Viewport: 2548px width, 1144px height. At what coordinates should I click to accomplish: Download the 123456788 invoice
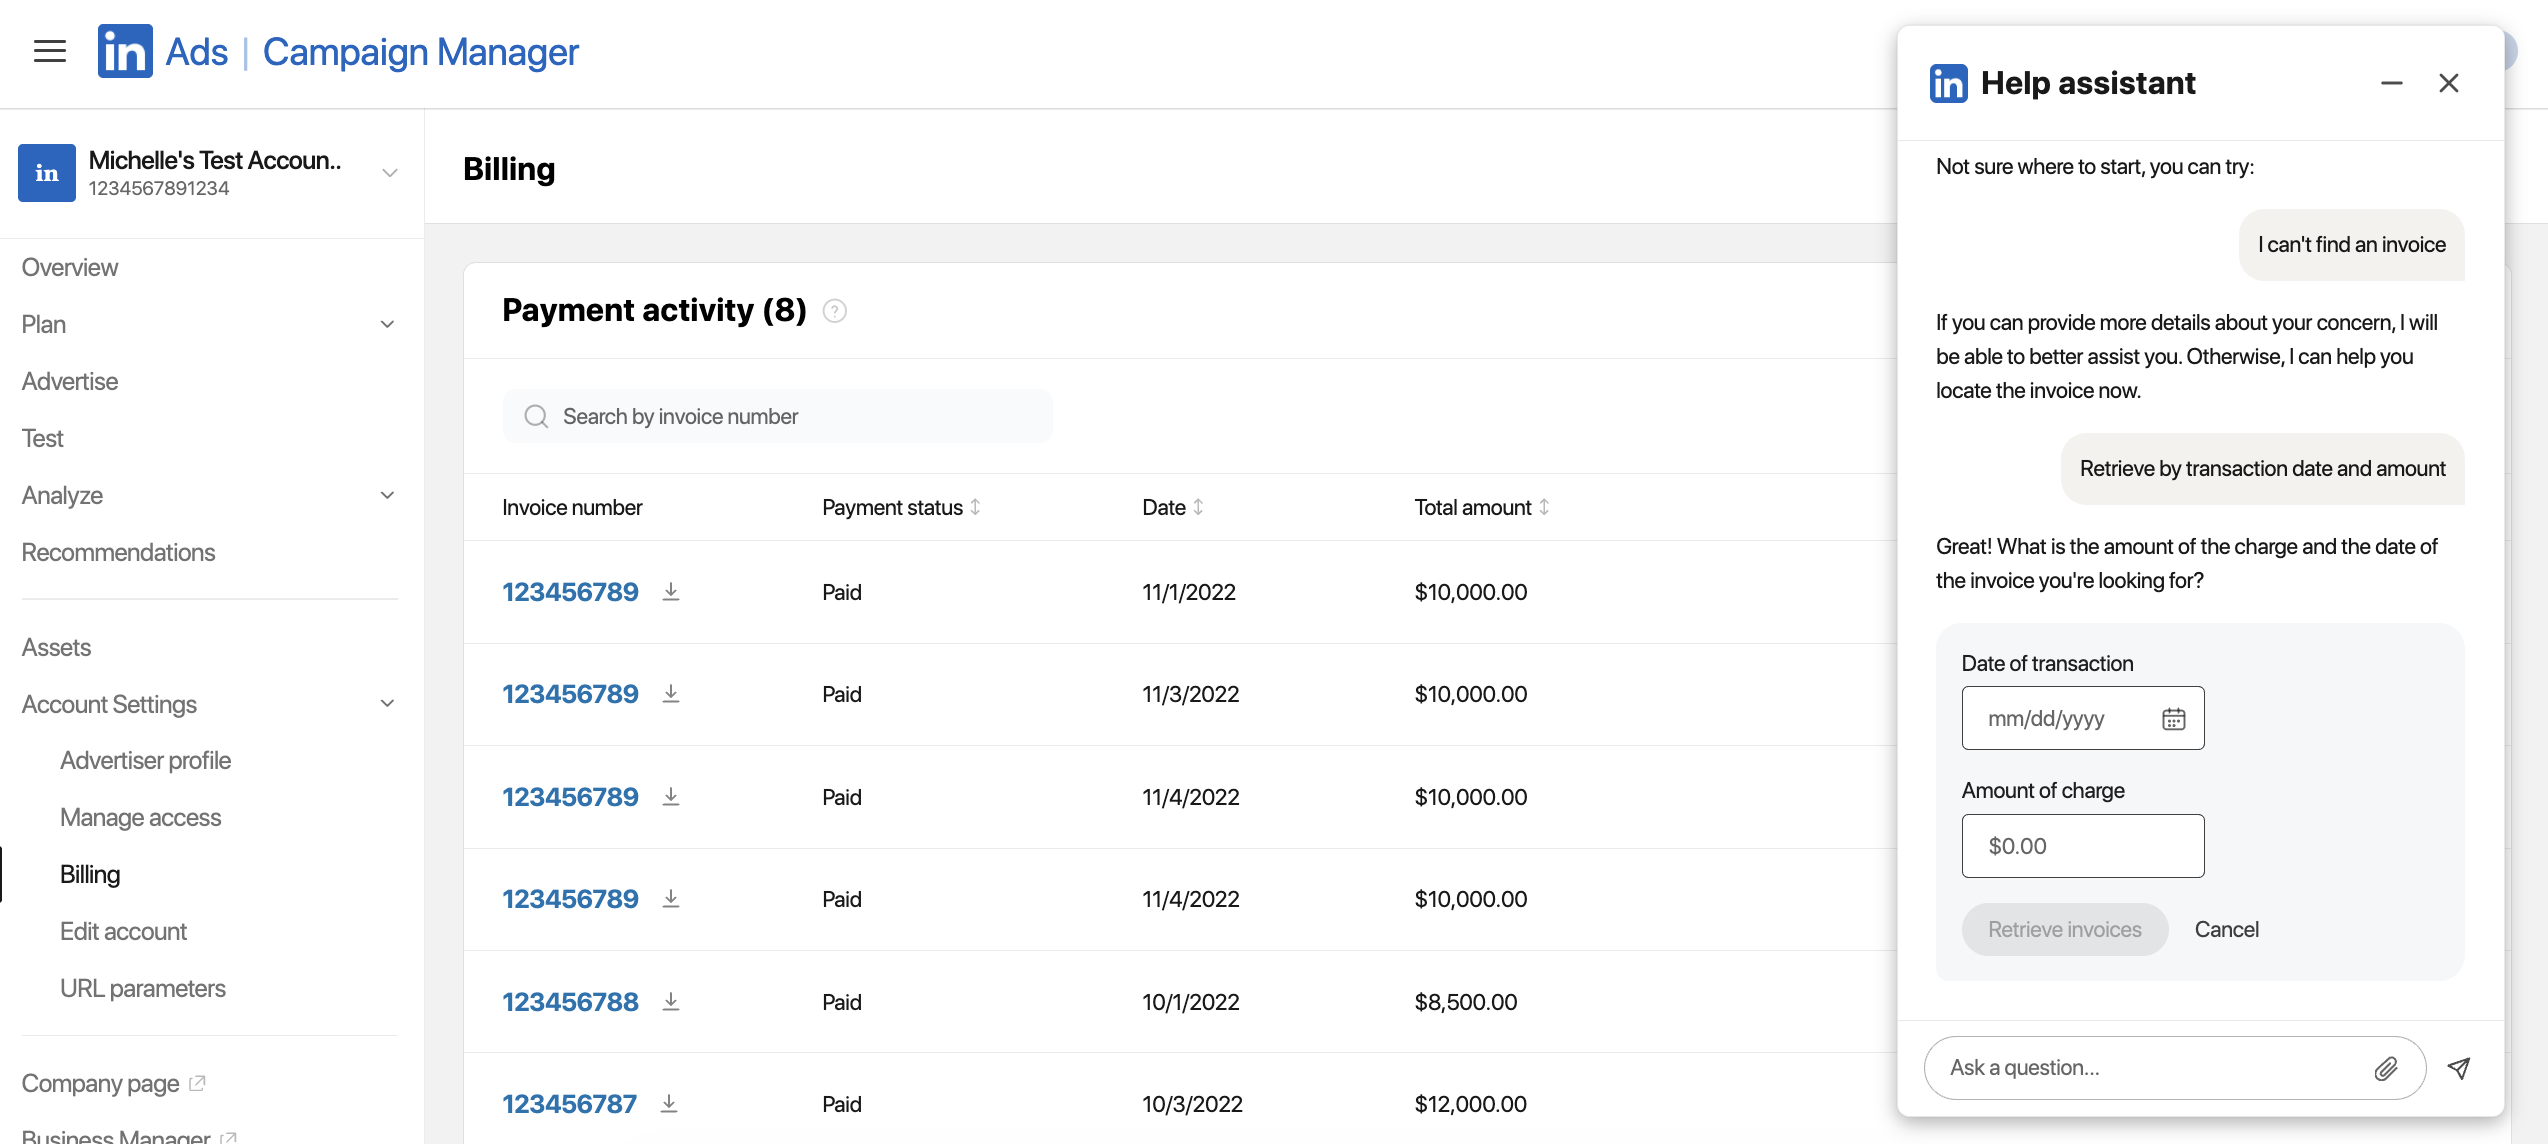pyautogui.click(x=671, y=1002)
